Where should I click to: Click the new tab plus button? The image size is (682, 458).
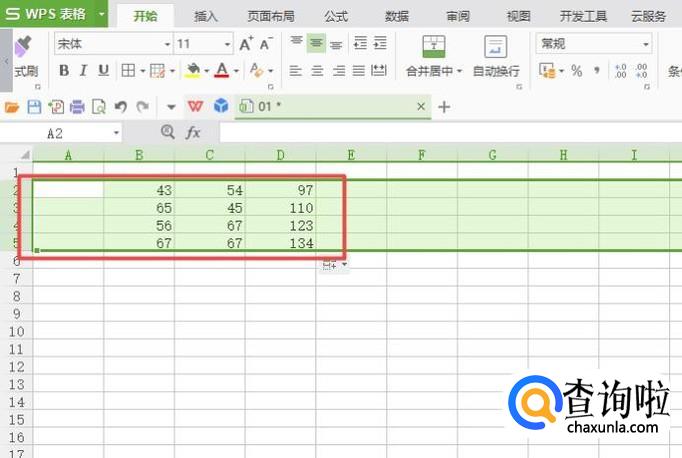pos(444,107)
